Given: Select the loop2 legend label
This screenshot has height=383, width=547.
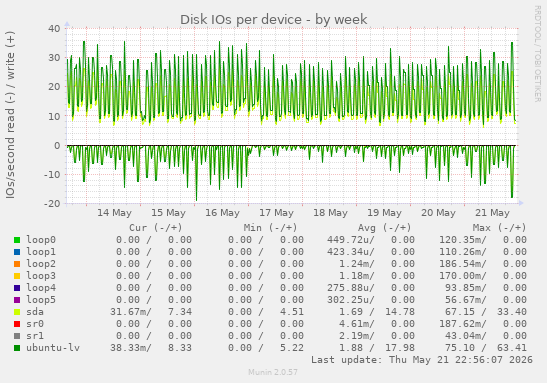Looking at the screenshot, I should [x=41, y=264].
